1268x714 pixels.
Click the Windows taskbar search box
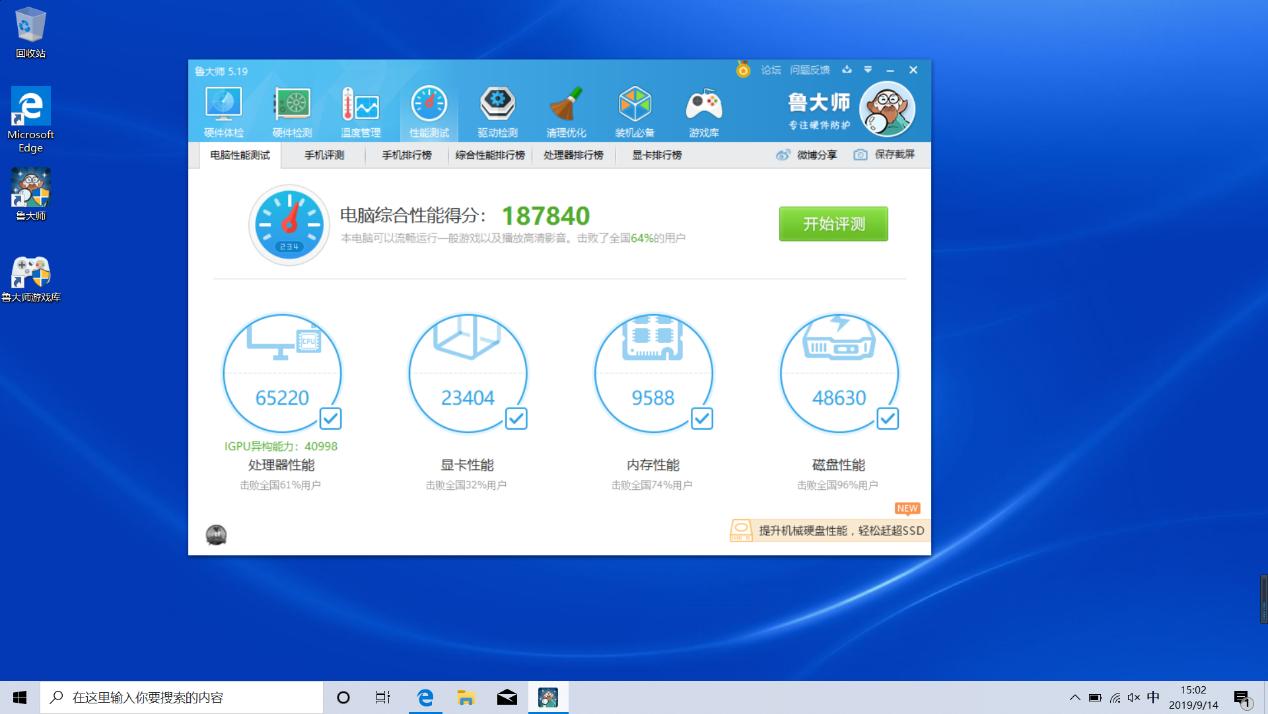pos(180,697)
